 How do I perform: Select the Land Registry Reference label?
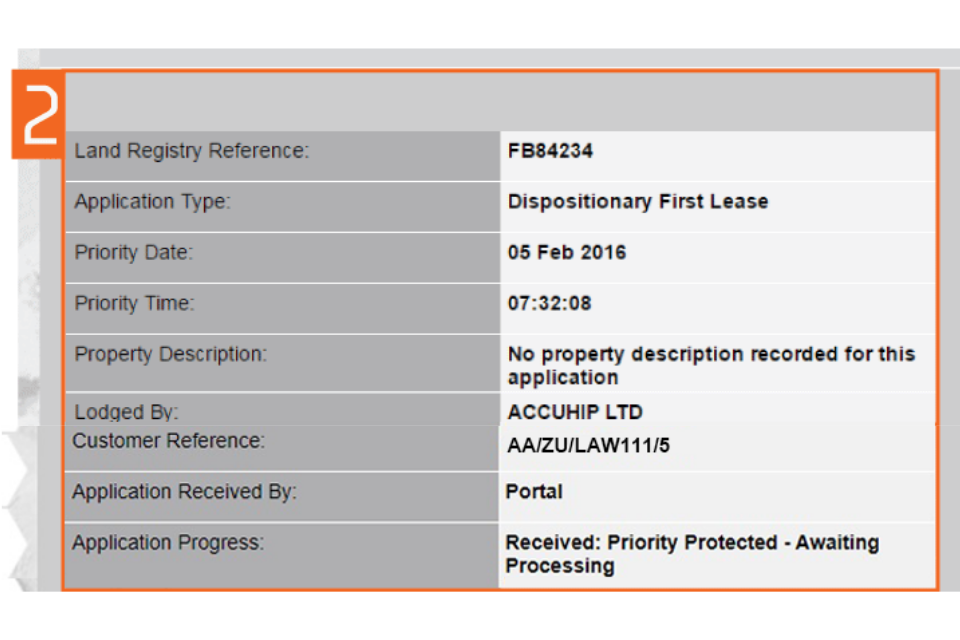click(x=192, y=151)
